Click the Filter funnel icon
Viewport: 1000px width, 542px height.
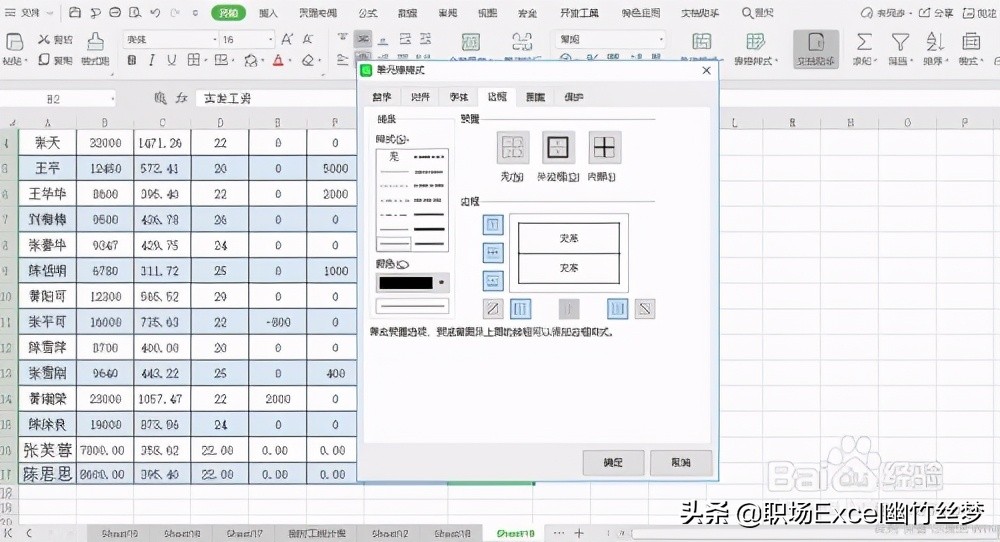coord(900,42)
